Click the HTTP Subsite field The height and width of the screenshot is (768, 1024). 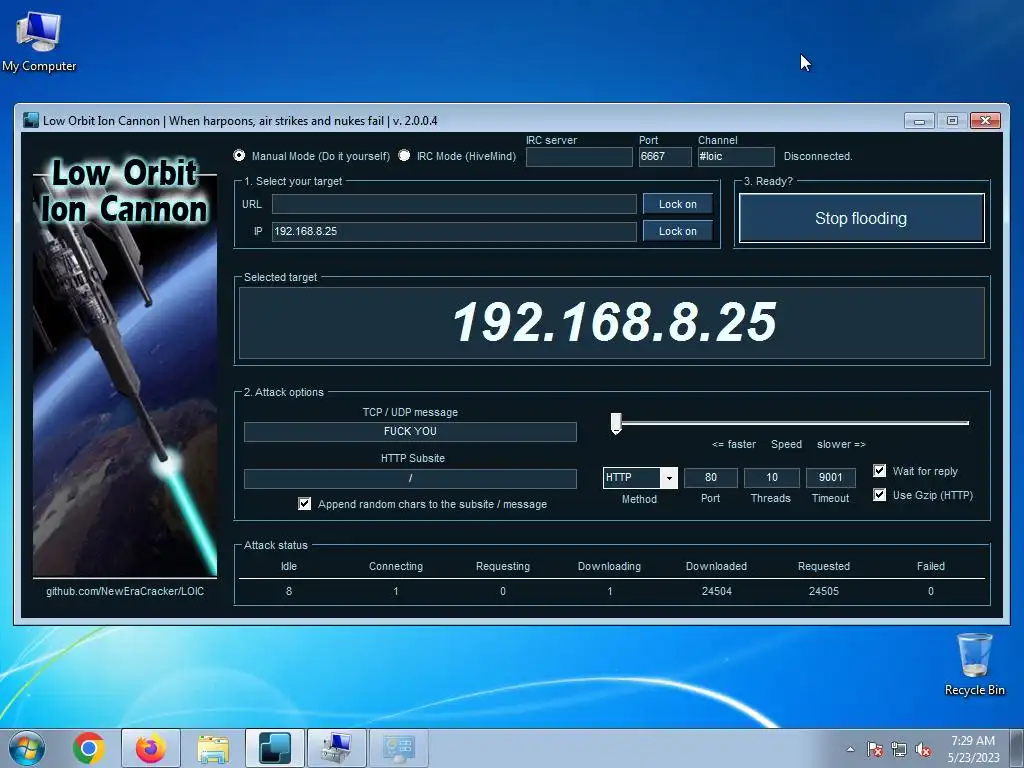pos(410,478)
